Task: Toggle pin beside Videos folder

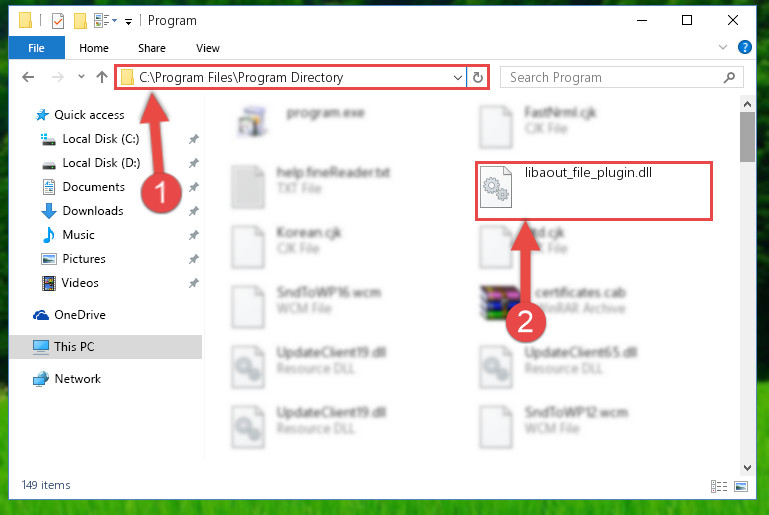Action: point(194,283)
